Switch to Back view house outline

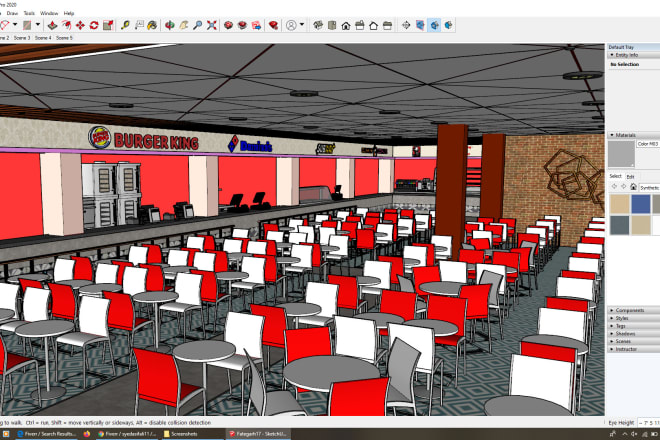pyautogui.click(x=373, y=25)
